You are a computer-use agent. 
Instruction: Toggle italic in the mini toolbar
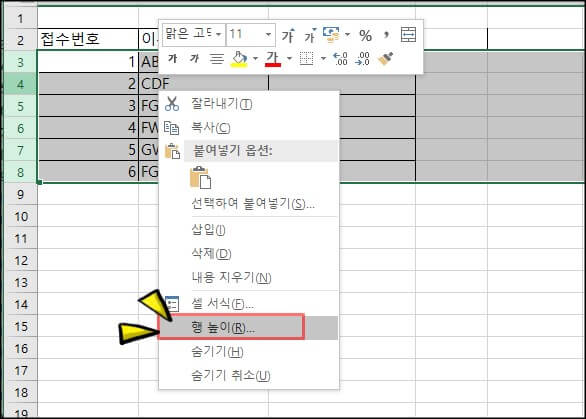click(194, 58)
